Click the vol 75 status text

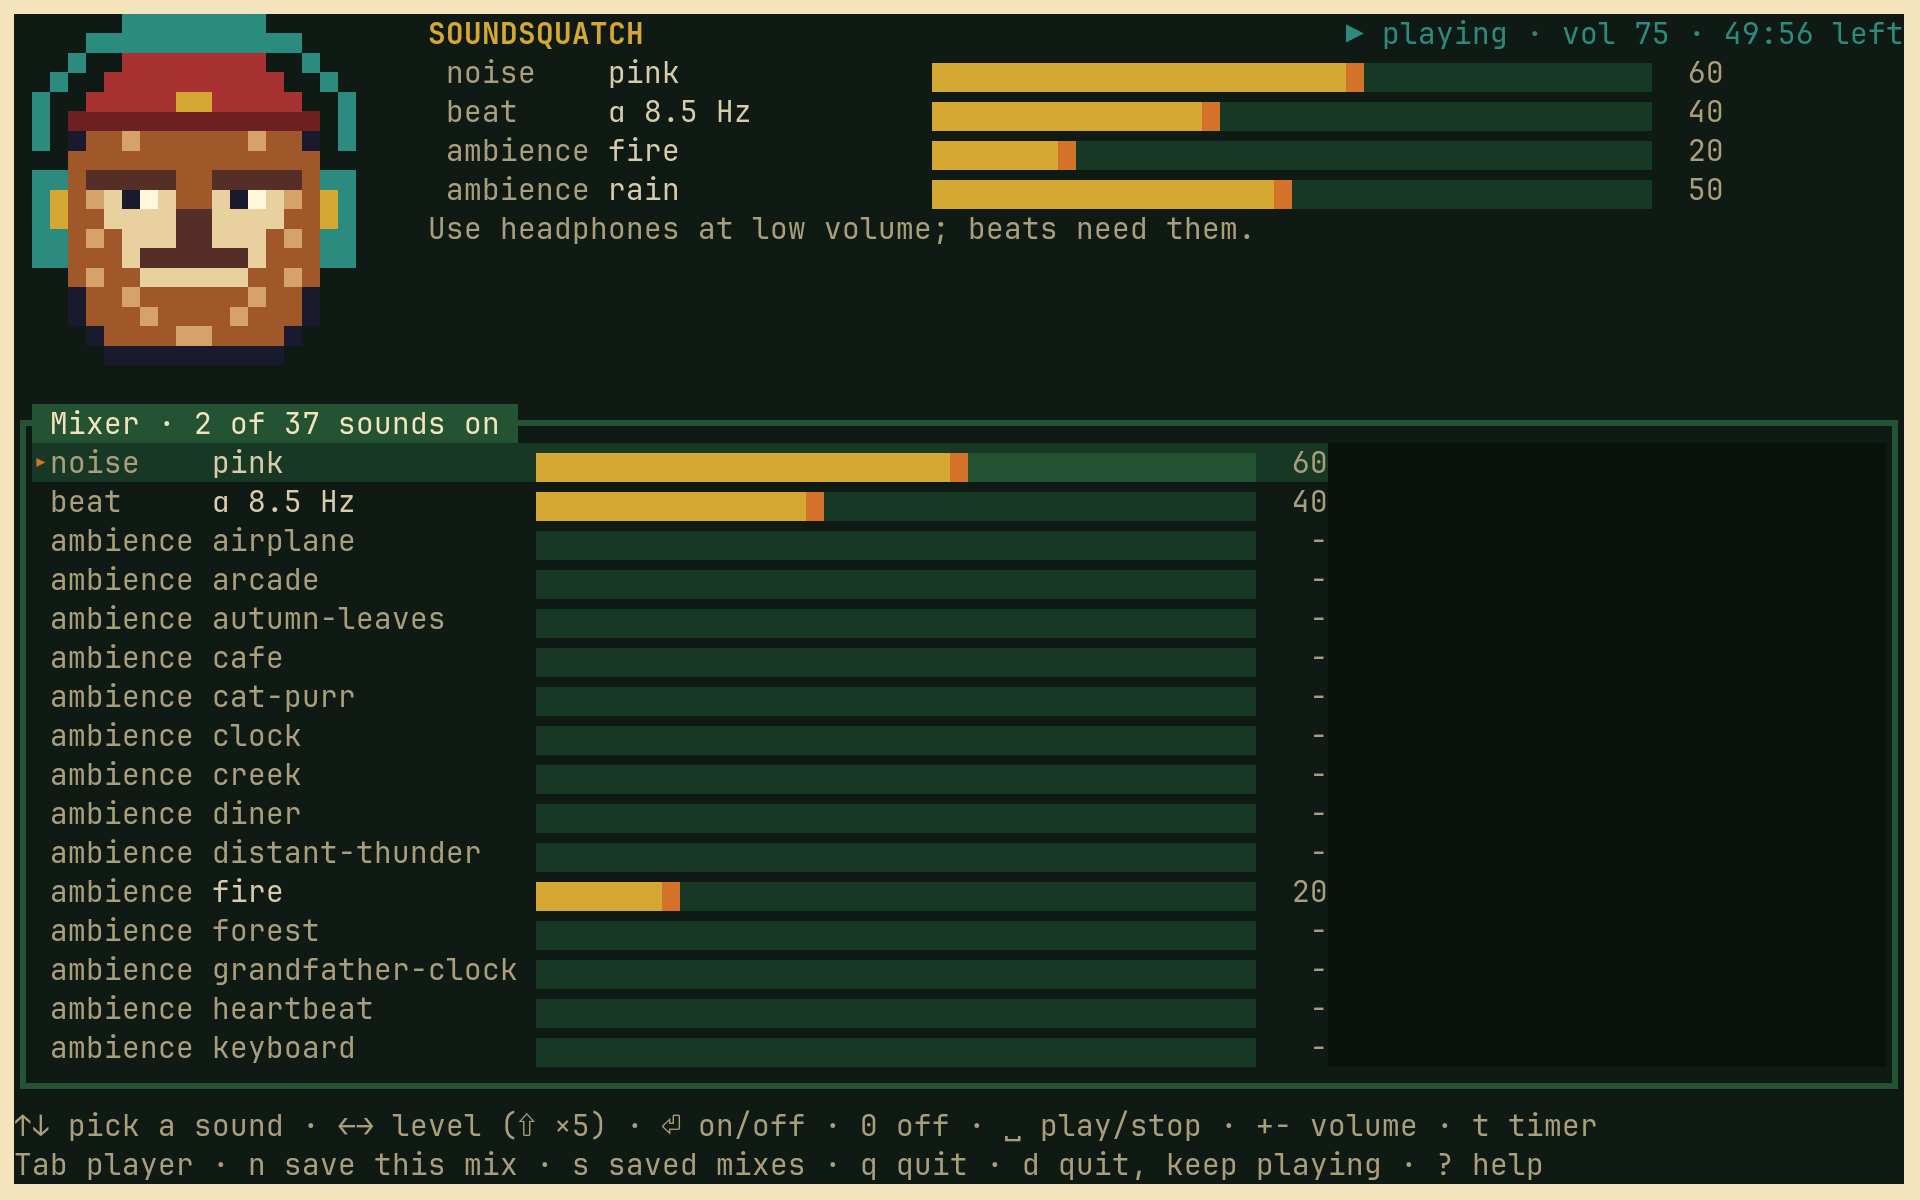pyautogui.click(x=1615, y=34)
